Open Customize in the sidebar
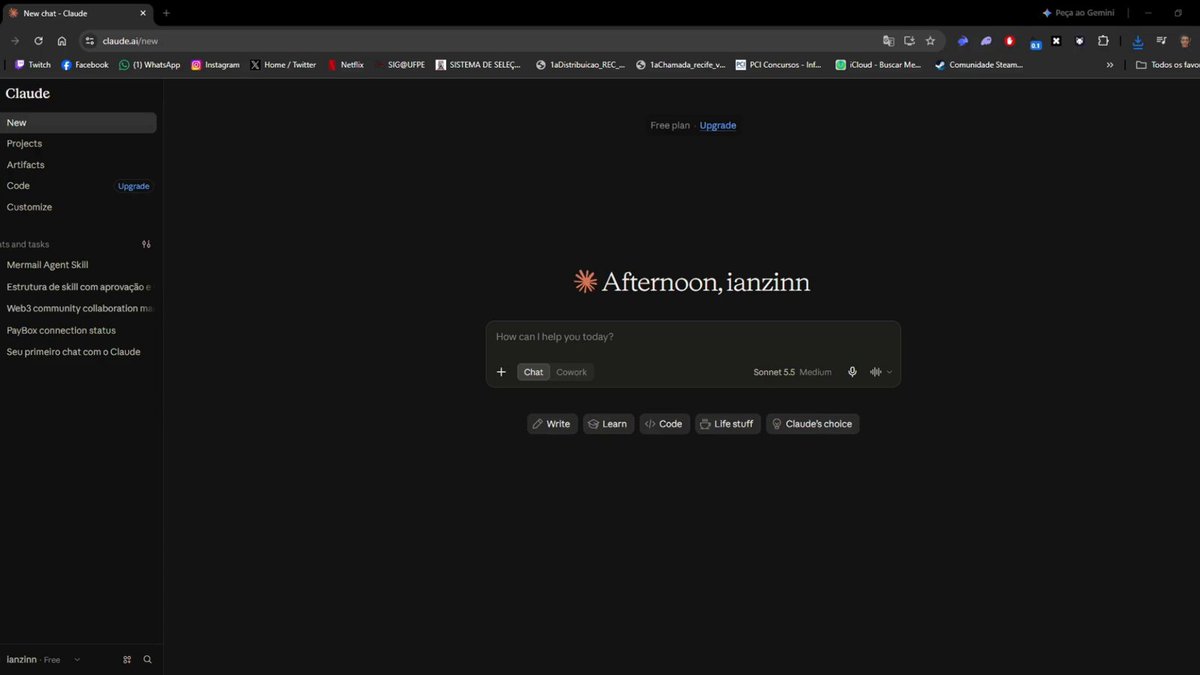The width and height of the screenshot is (1200, 675). 79,207
